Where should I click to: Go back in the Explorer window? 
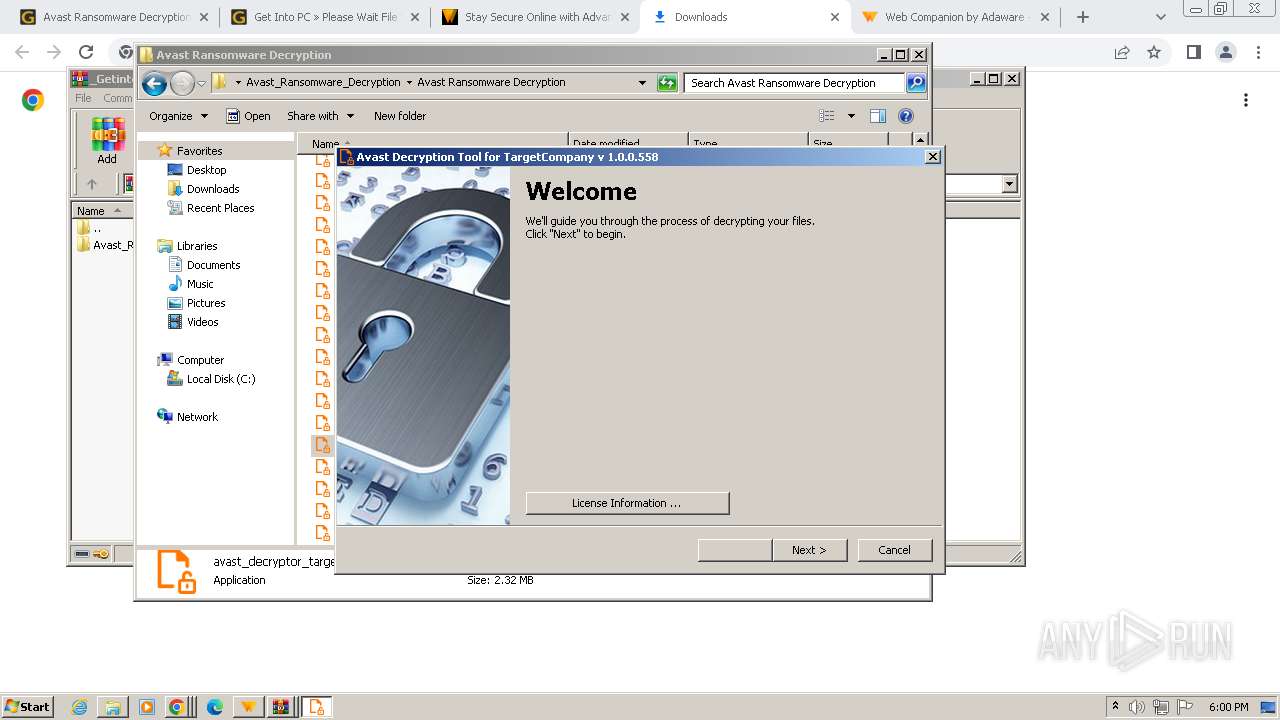(154, 83)
